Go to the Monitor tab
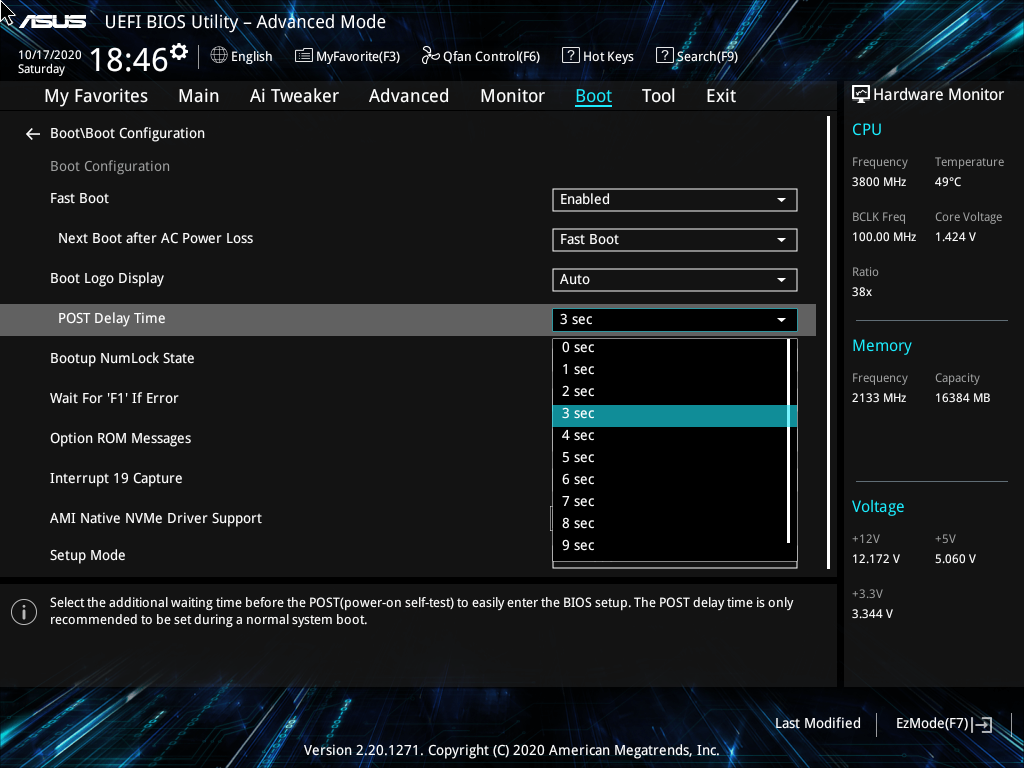 [x=512, y=96]
